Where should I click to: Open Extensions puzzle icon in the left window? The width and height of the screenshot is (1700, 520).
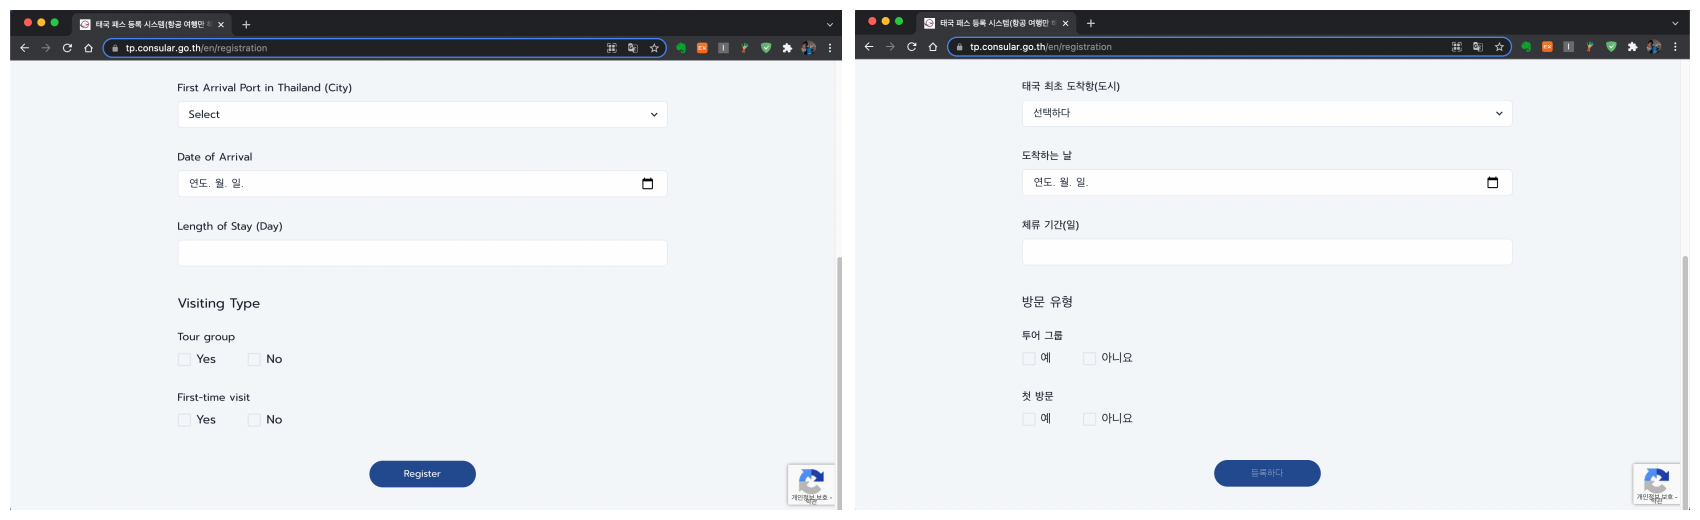787,48
